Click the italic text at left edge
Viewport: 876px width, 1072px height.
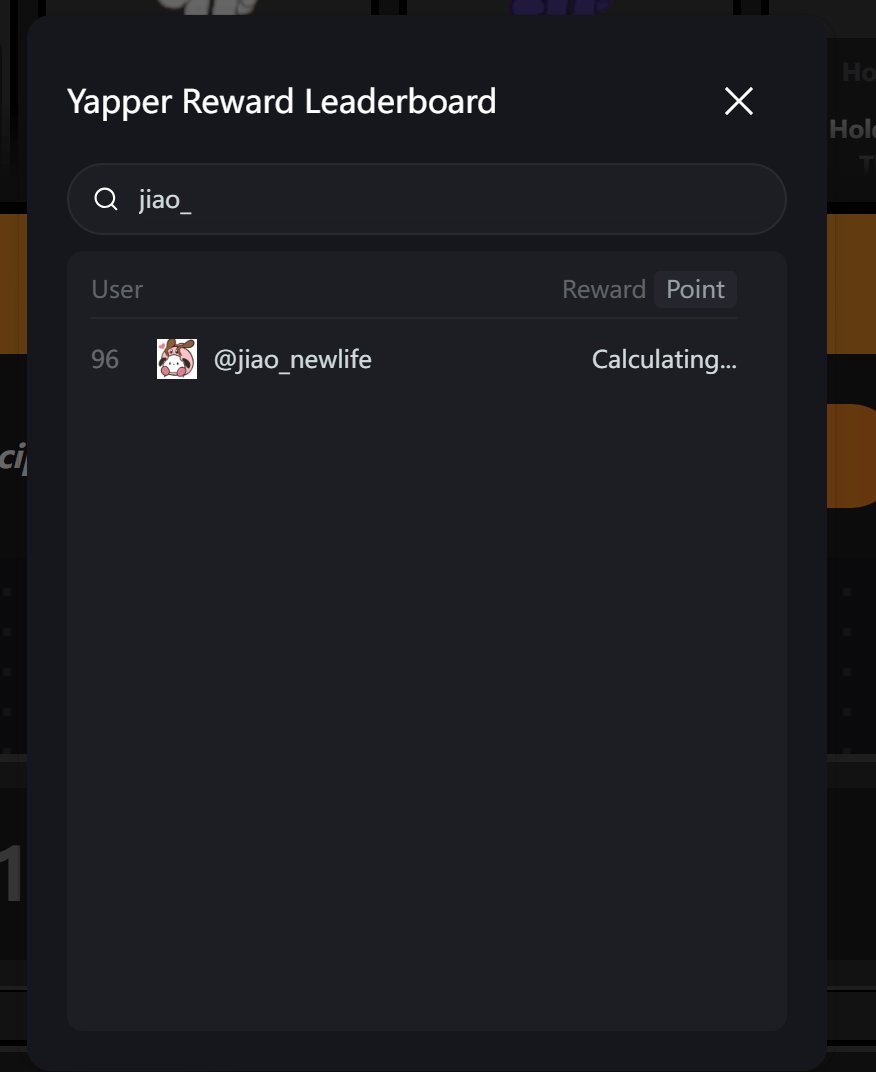(11, 461)
